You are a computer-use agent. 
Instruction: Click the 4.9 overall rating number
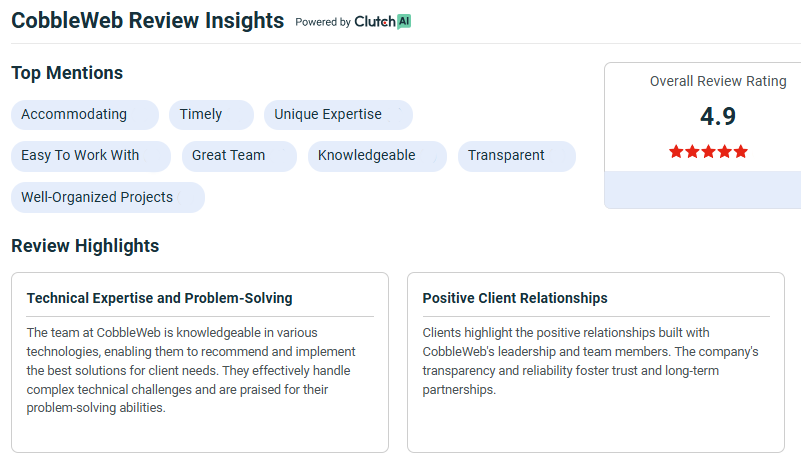[x=718, y=116]
